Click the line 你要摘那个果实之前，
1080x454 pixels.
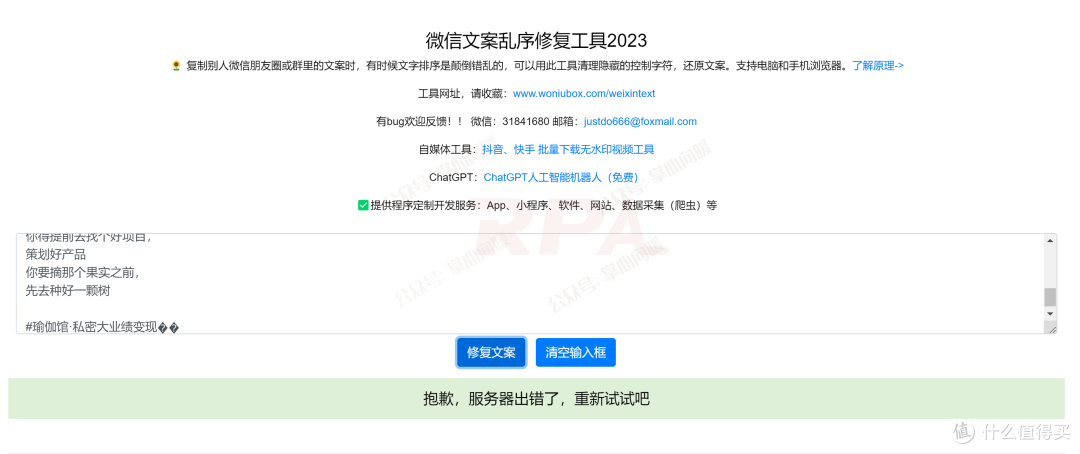click(83, 272)
